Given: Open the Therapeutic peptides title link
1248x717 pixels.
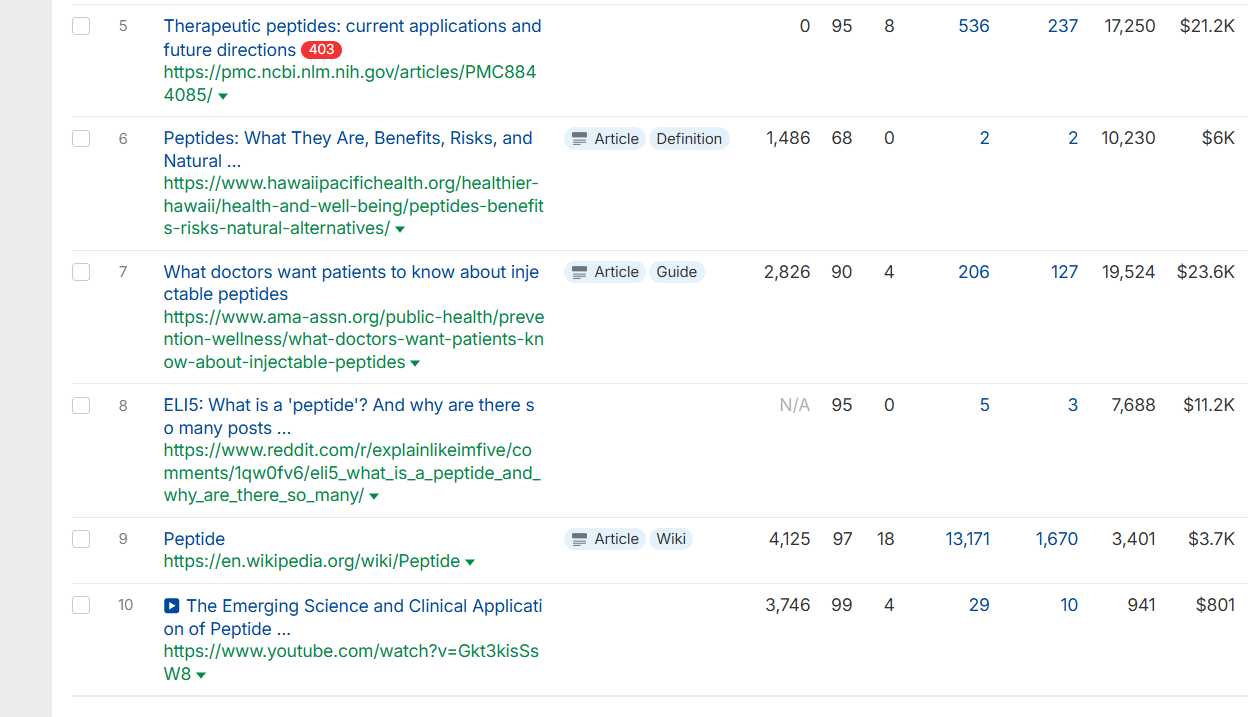Looking at the screenshot, I should [x=352, y=38].
